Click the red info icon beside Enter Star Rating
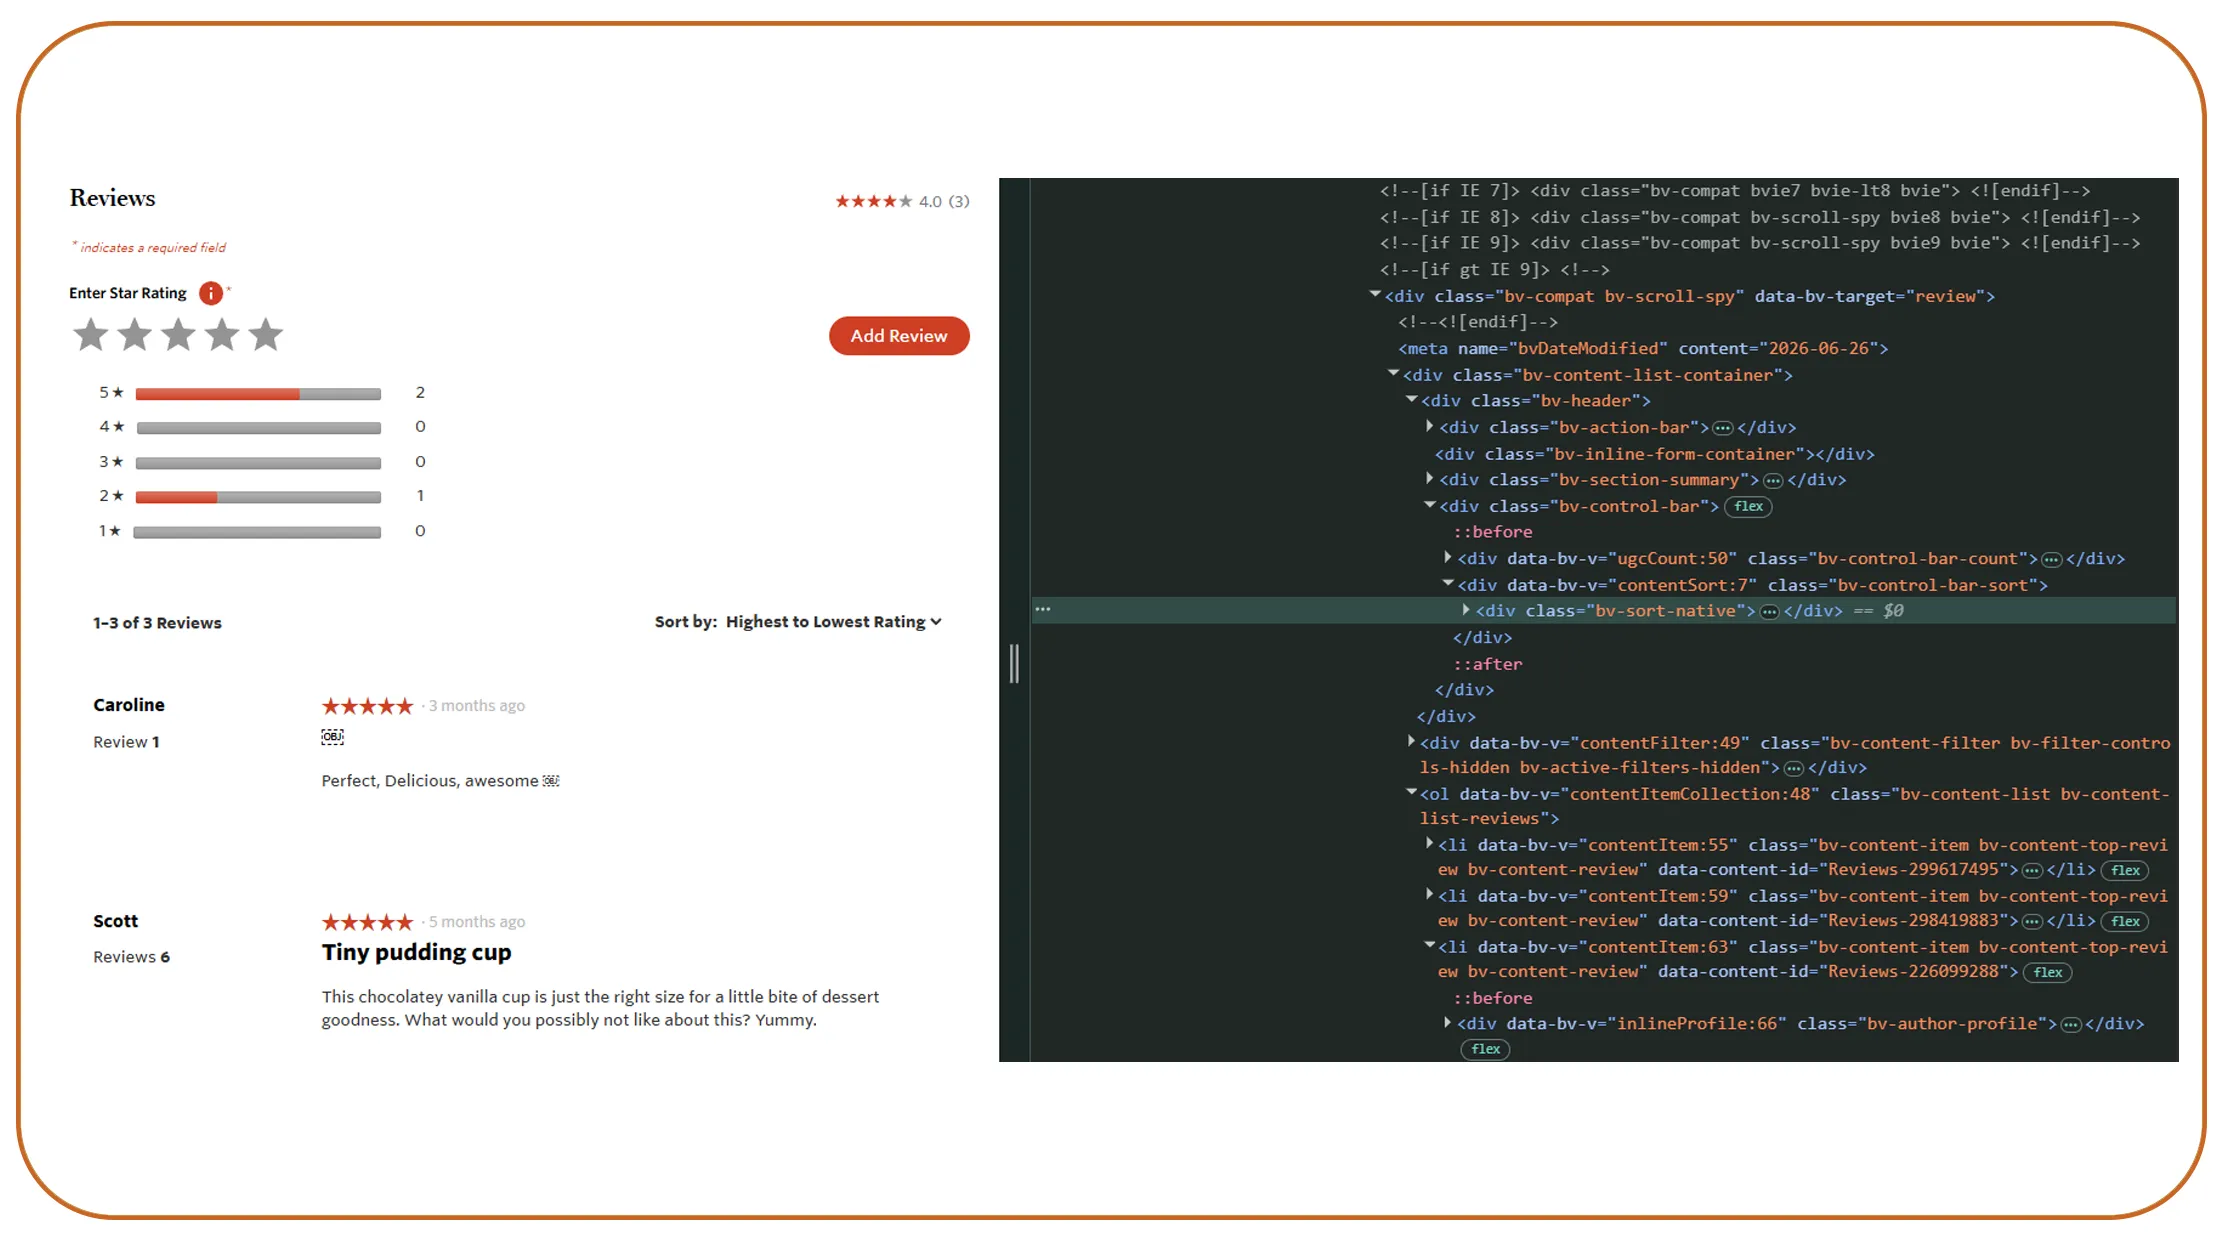This screenshot has height=1240, width=2223. [x=211, y=293]
